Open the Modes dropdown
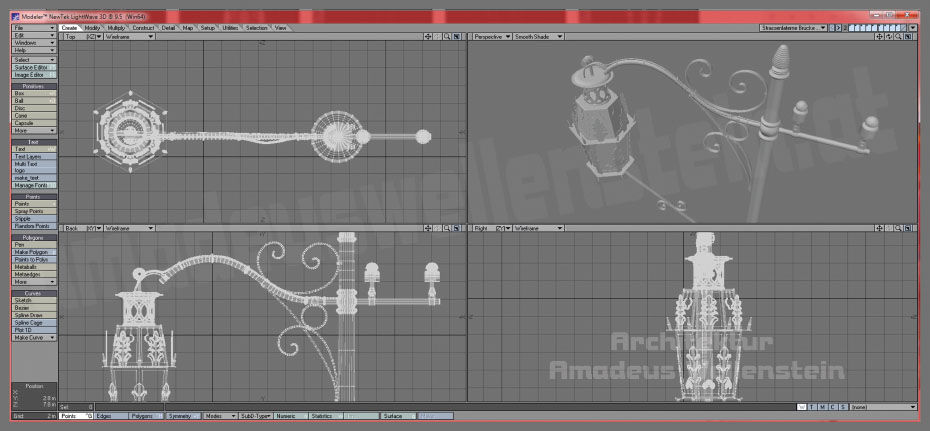Viewport: 930px width, 431px height. coord(219,416)
